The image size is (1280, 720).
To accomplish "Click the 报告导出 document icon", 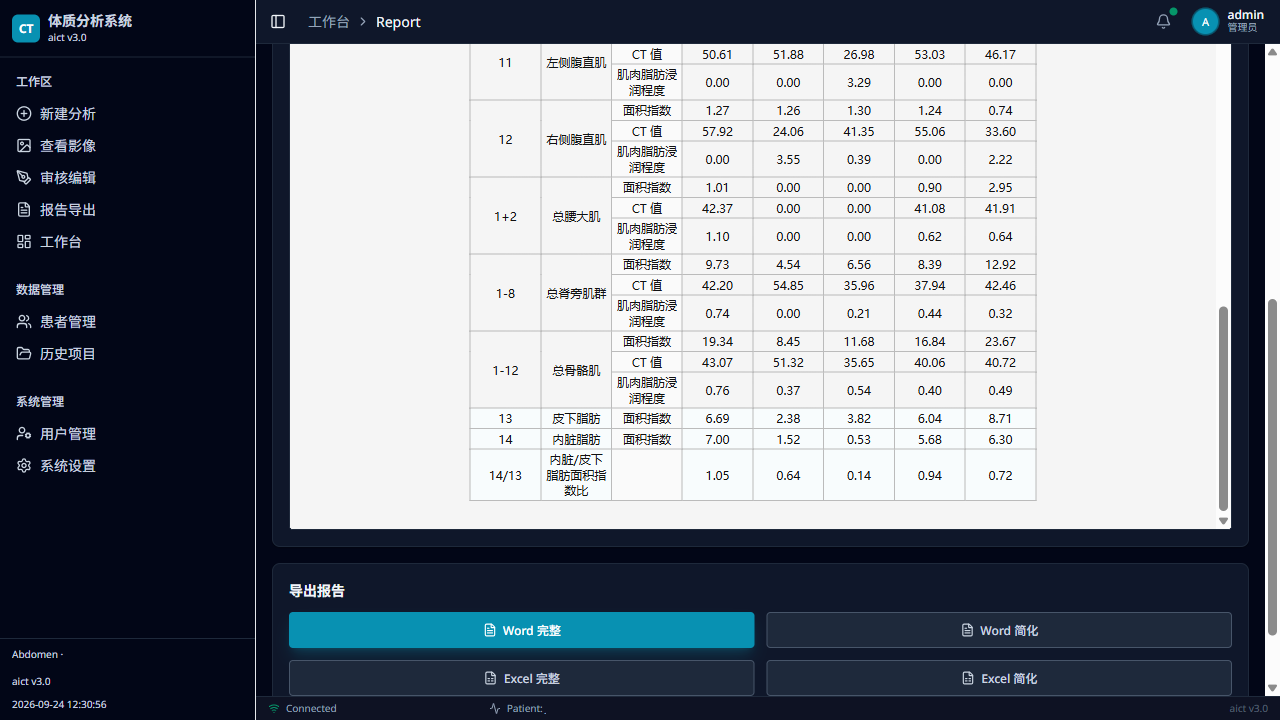I will coord(24,210).
